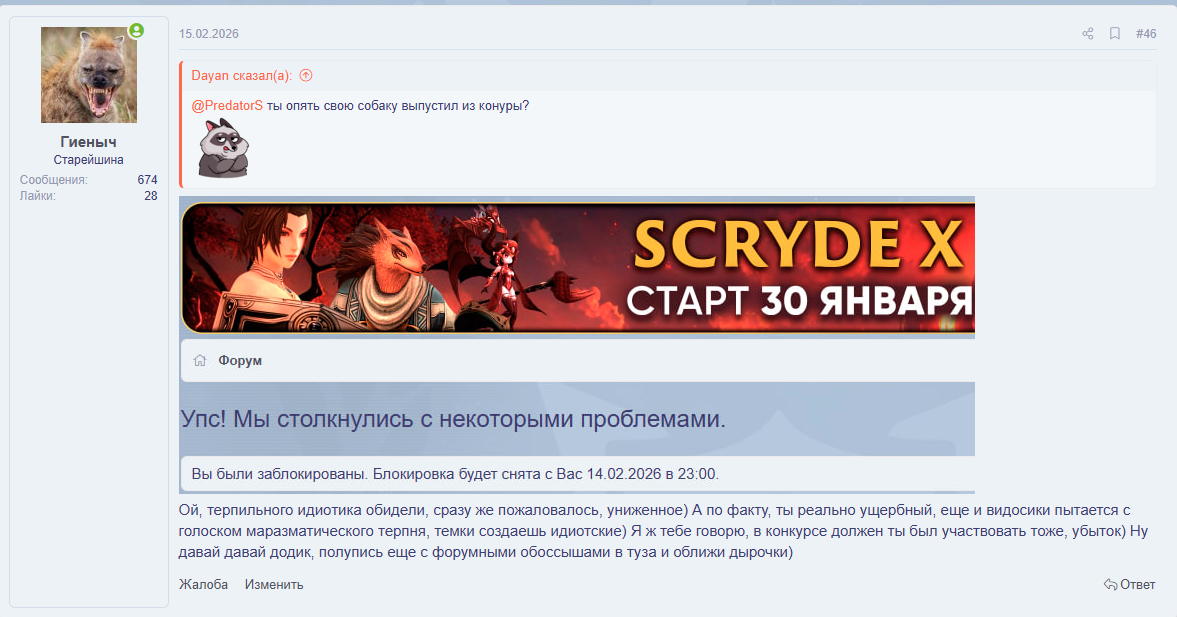Viewport: 1177px width, 617px height.
Task: Click Форум breadcrumb in embedded screenshot
Action: pyautogui.click(x=240, y=360)
